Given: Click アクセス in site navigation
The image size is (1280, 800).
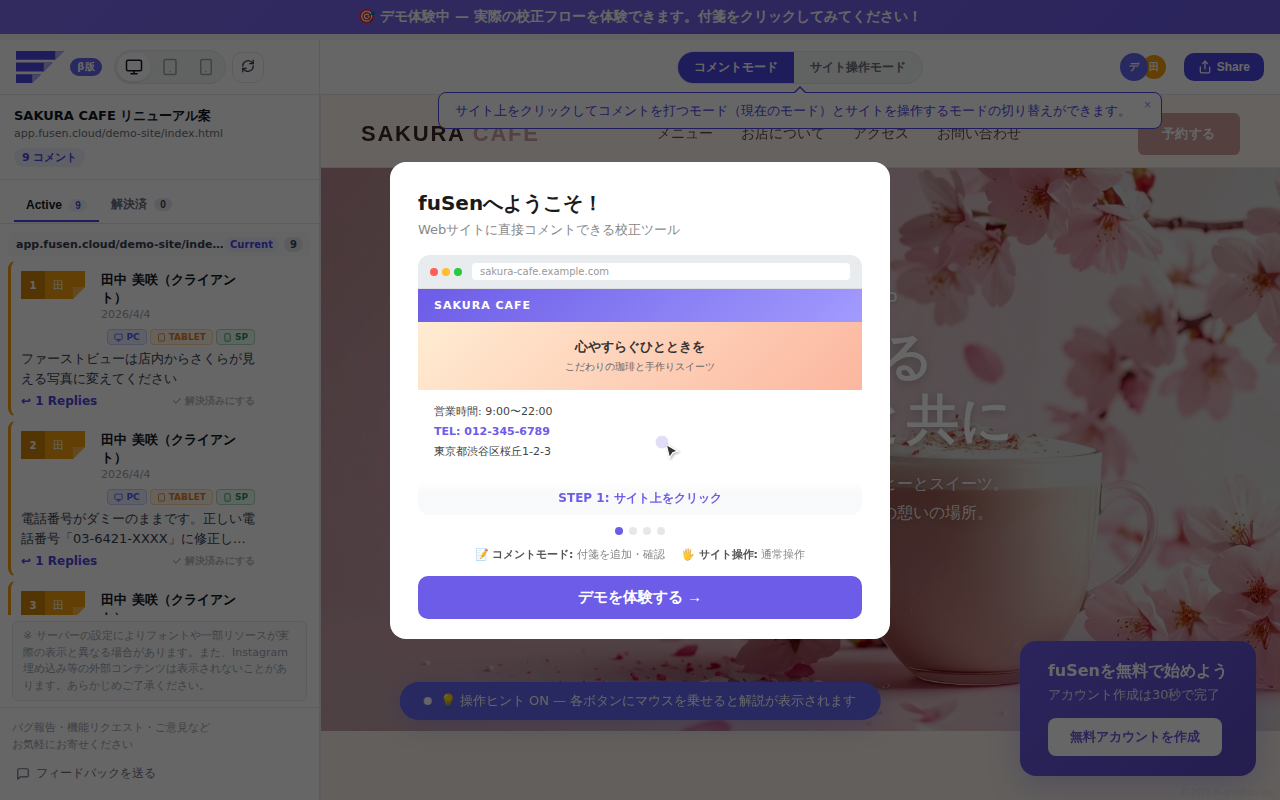Looking at the screenshot, I should coord(881,133).
